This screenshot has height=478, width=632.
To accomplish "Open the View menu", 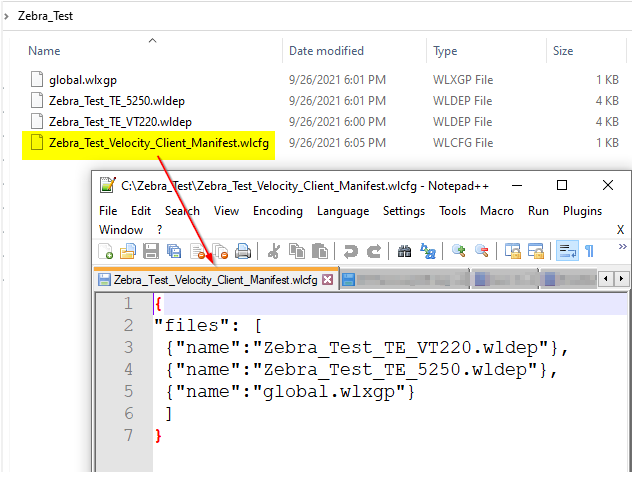I will (x=226, y=211).
